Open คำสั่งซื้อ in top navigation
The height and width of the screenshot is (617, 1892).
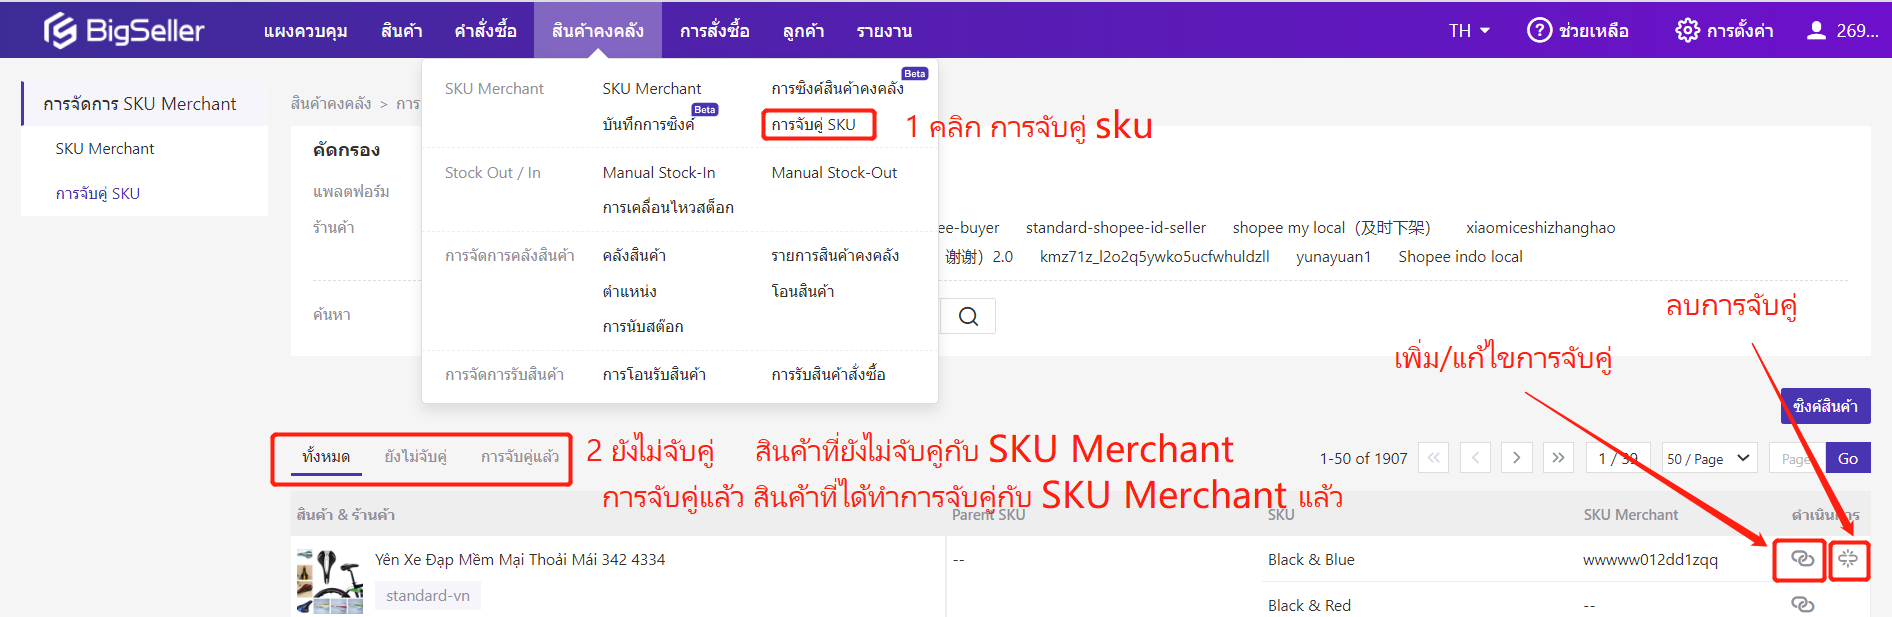click(x=485, y=31)
